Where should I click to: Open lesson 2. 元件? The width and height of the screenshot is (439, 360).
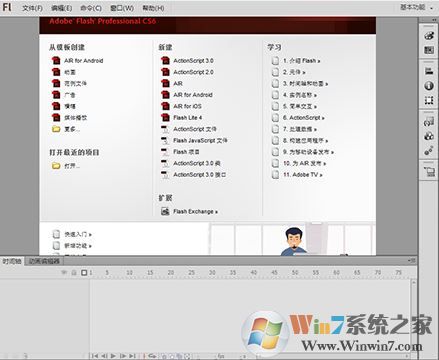(294, 72)
